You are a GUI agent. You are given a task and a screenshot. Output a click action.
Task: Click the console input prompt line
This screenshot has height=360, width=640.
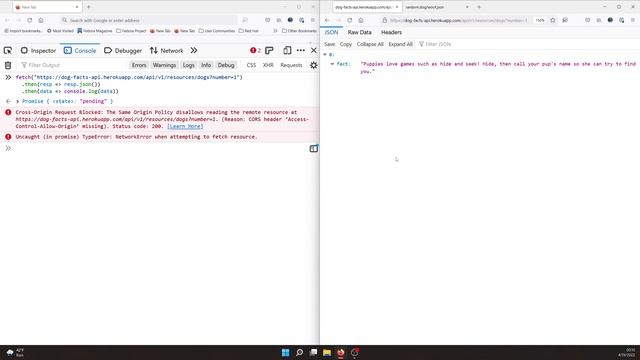click(x=159, y=148)
